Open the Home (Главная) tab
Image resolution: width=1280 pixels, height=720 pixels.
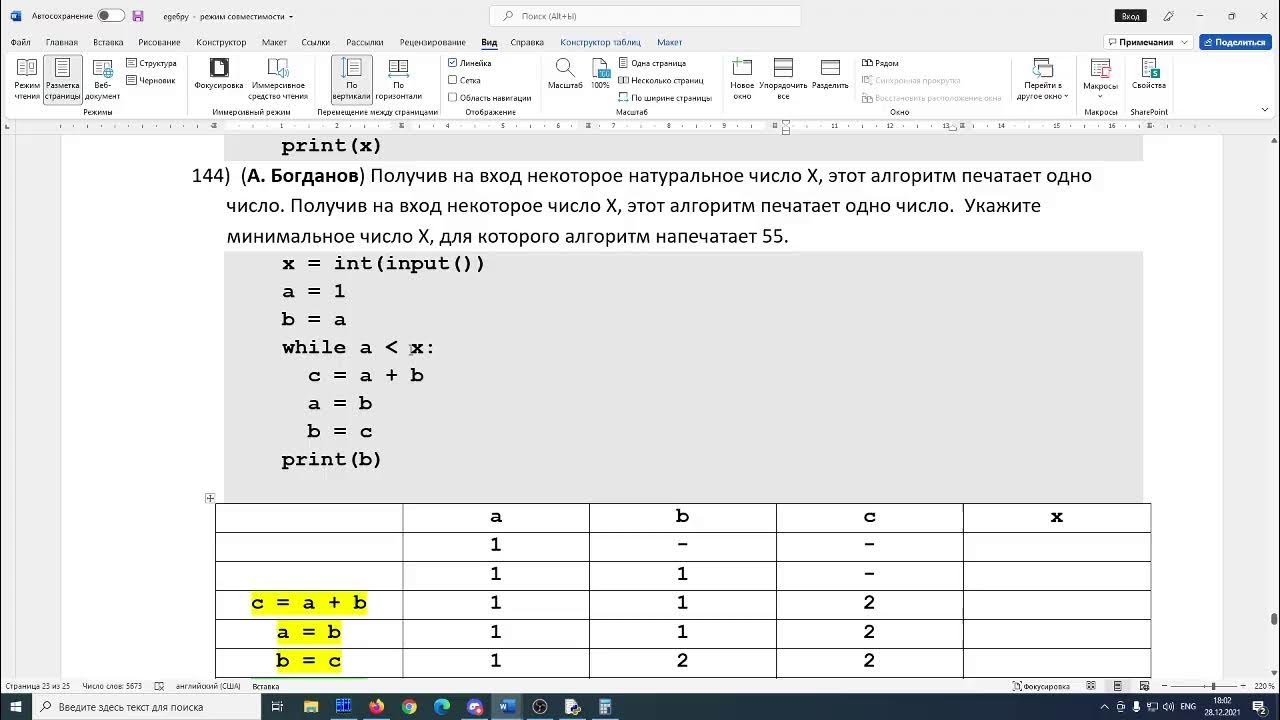coord(61,42)
